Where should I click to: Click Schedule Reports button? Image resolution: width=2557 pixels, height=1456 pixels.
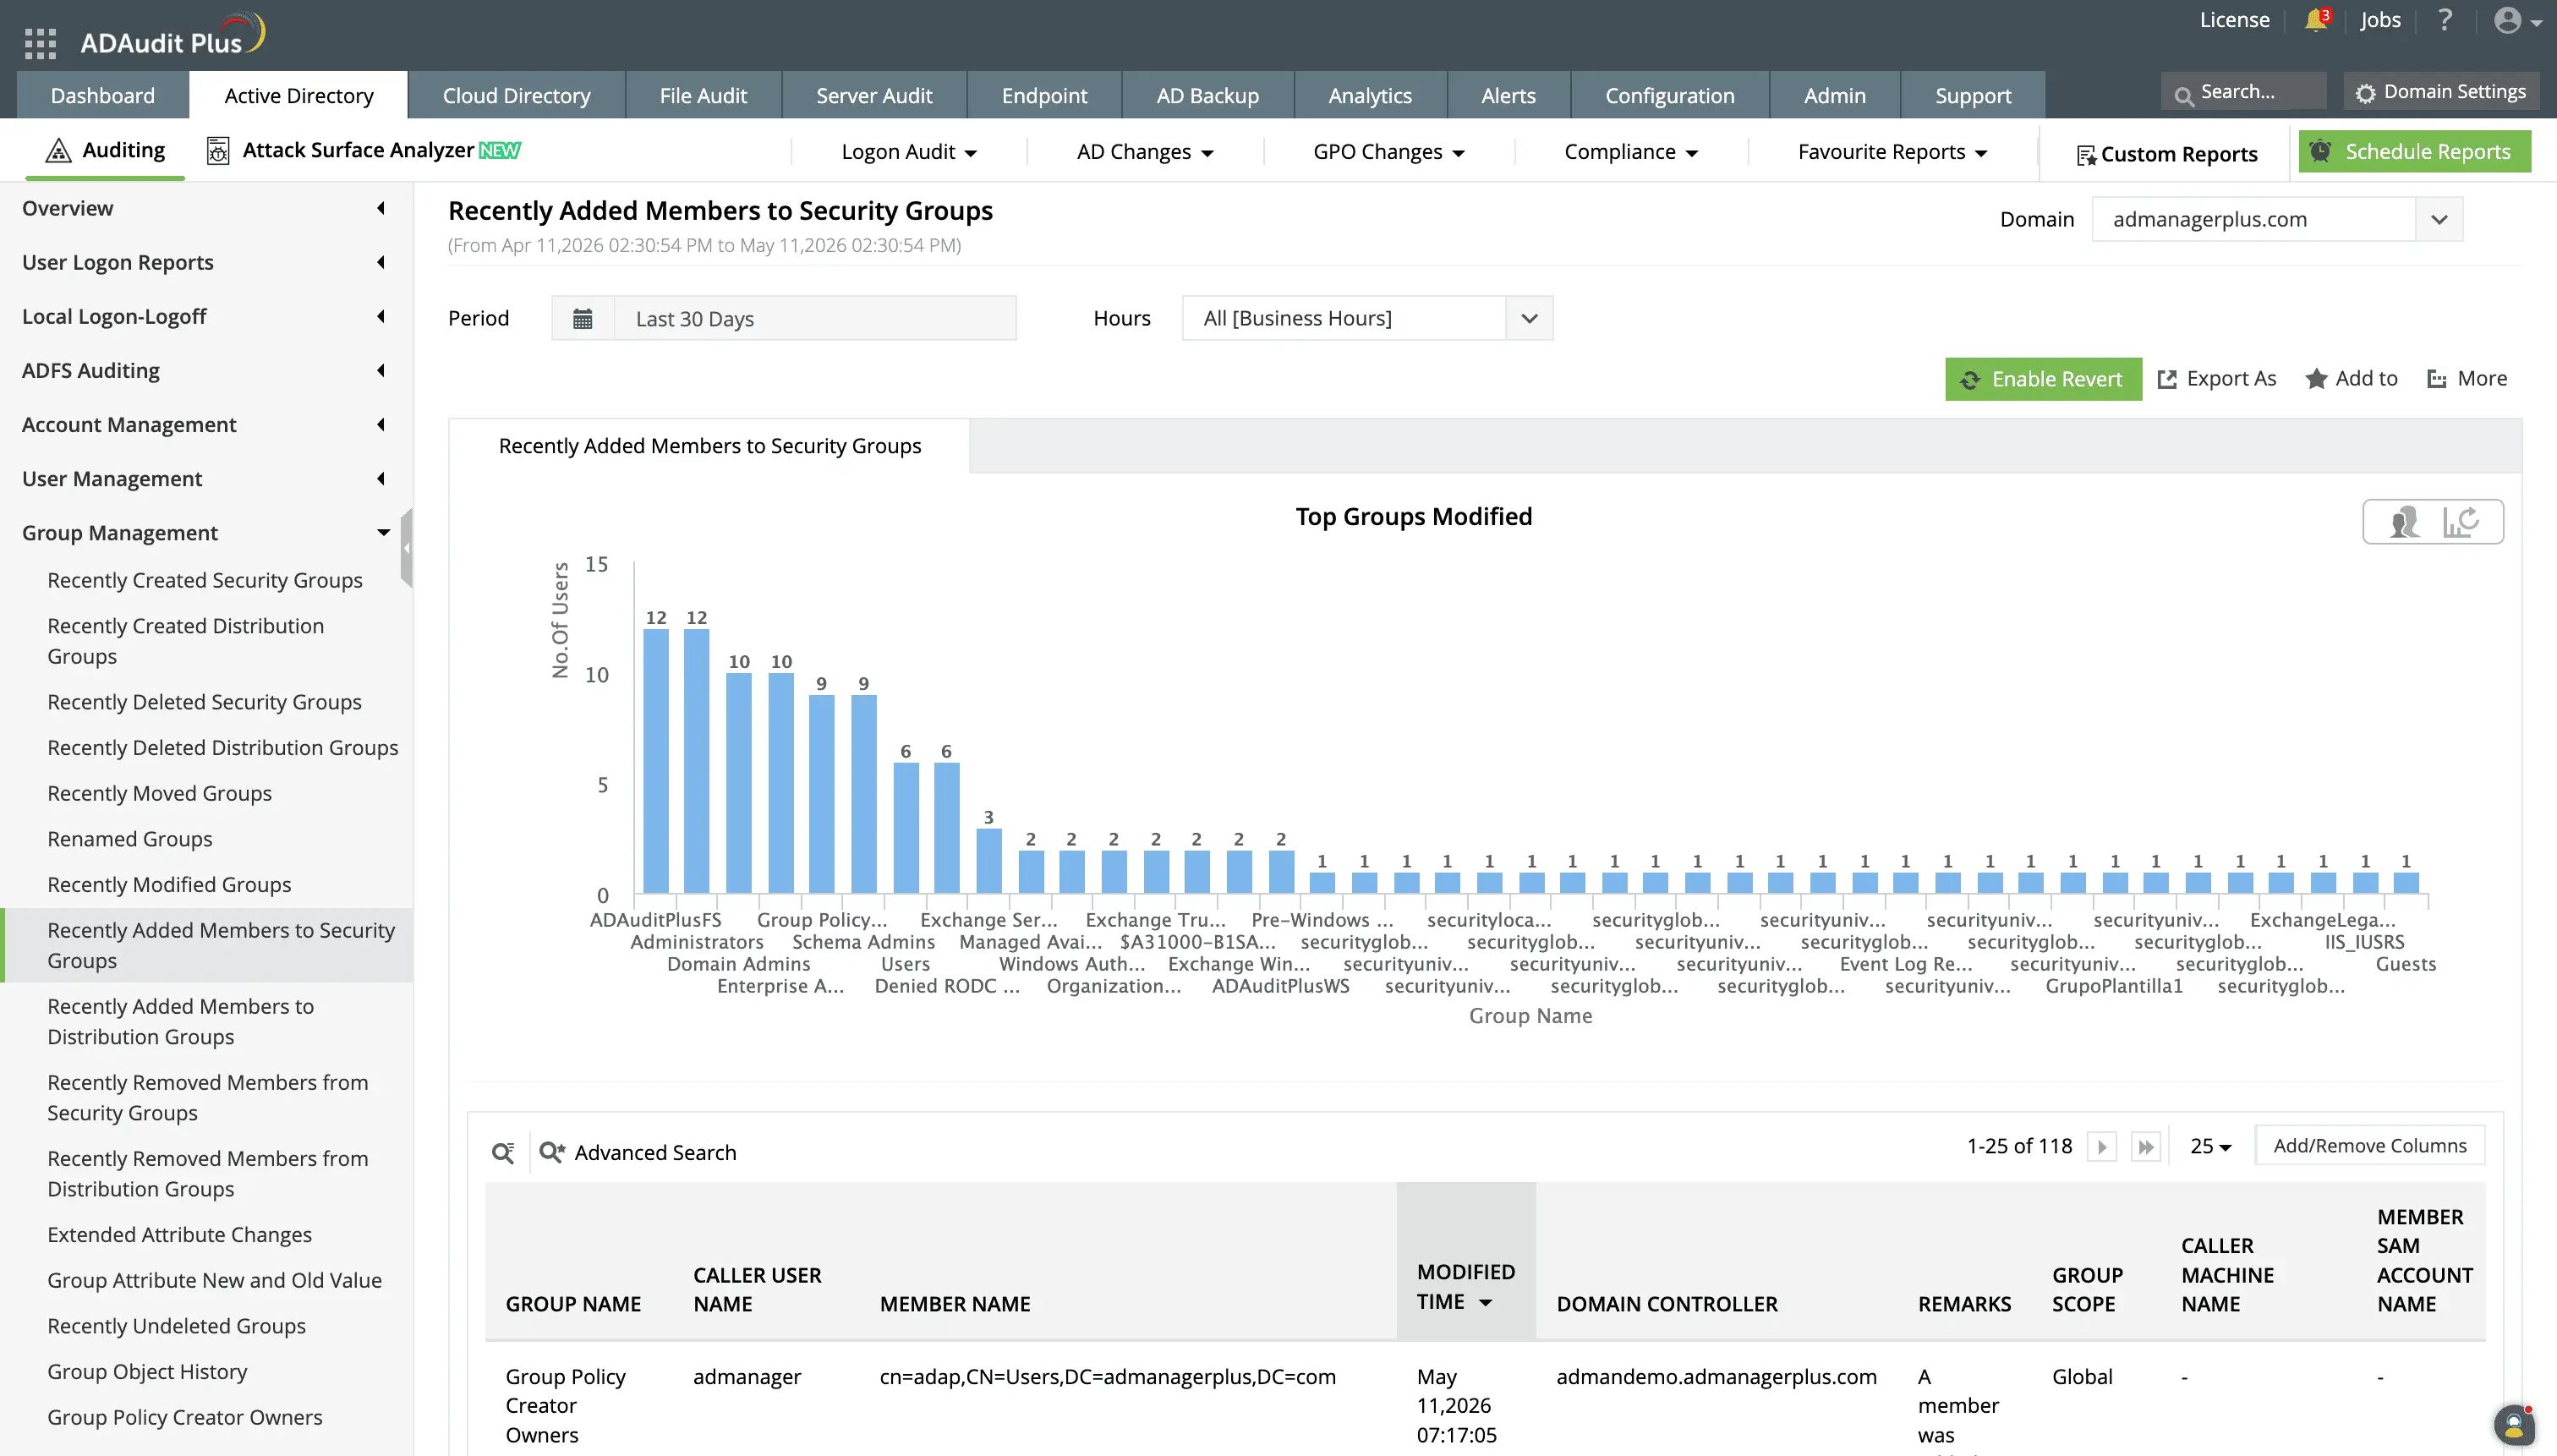tap(2414, 151)
